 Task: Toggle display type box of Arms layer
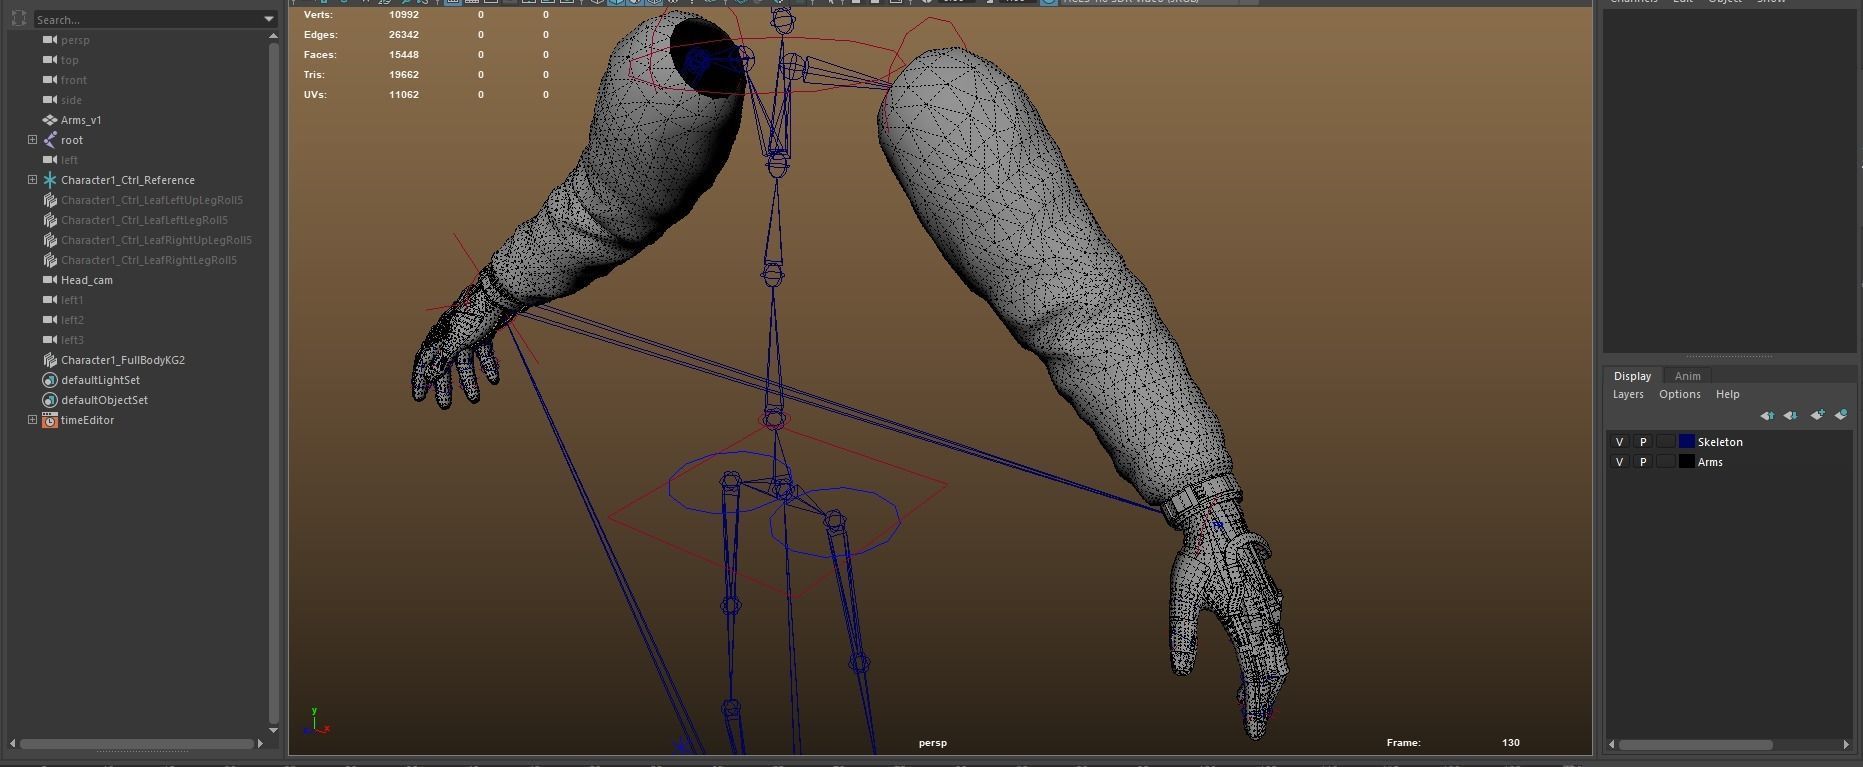coord(1666,462)
